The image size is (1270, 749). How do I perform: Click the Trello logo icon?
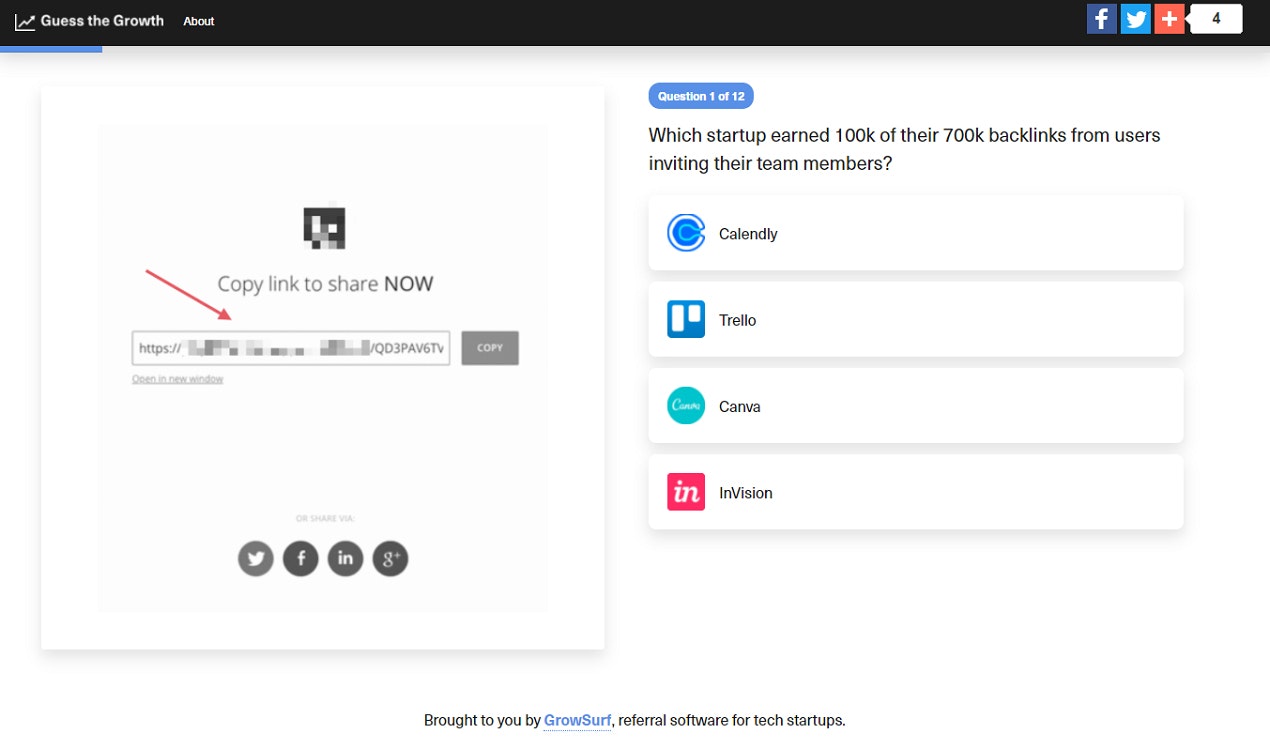click(686, 319)
